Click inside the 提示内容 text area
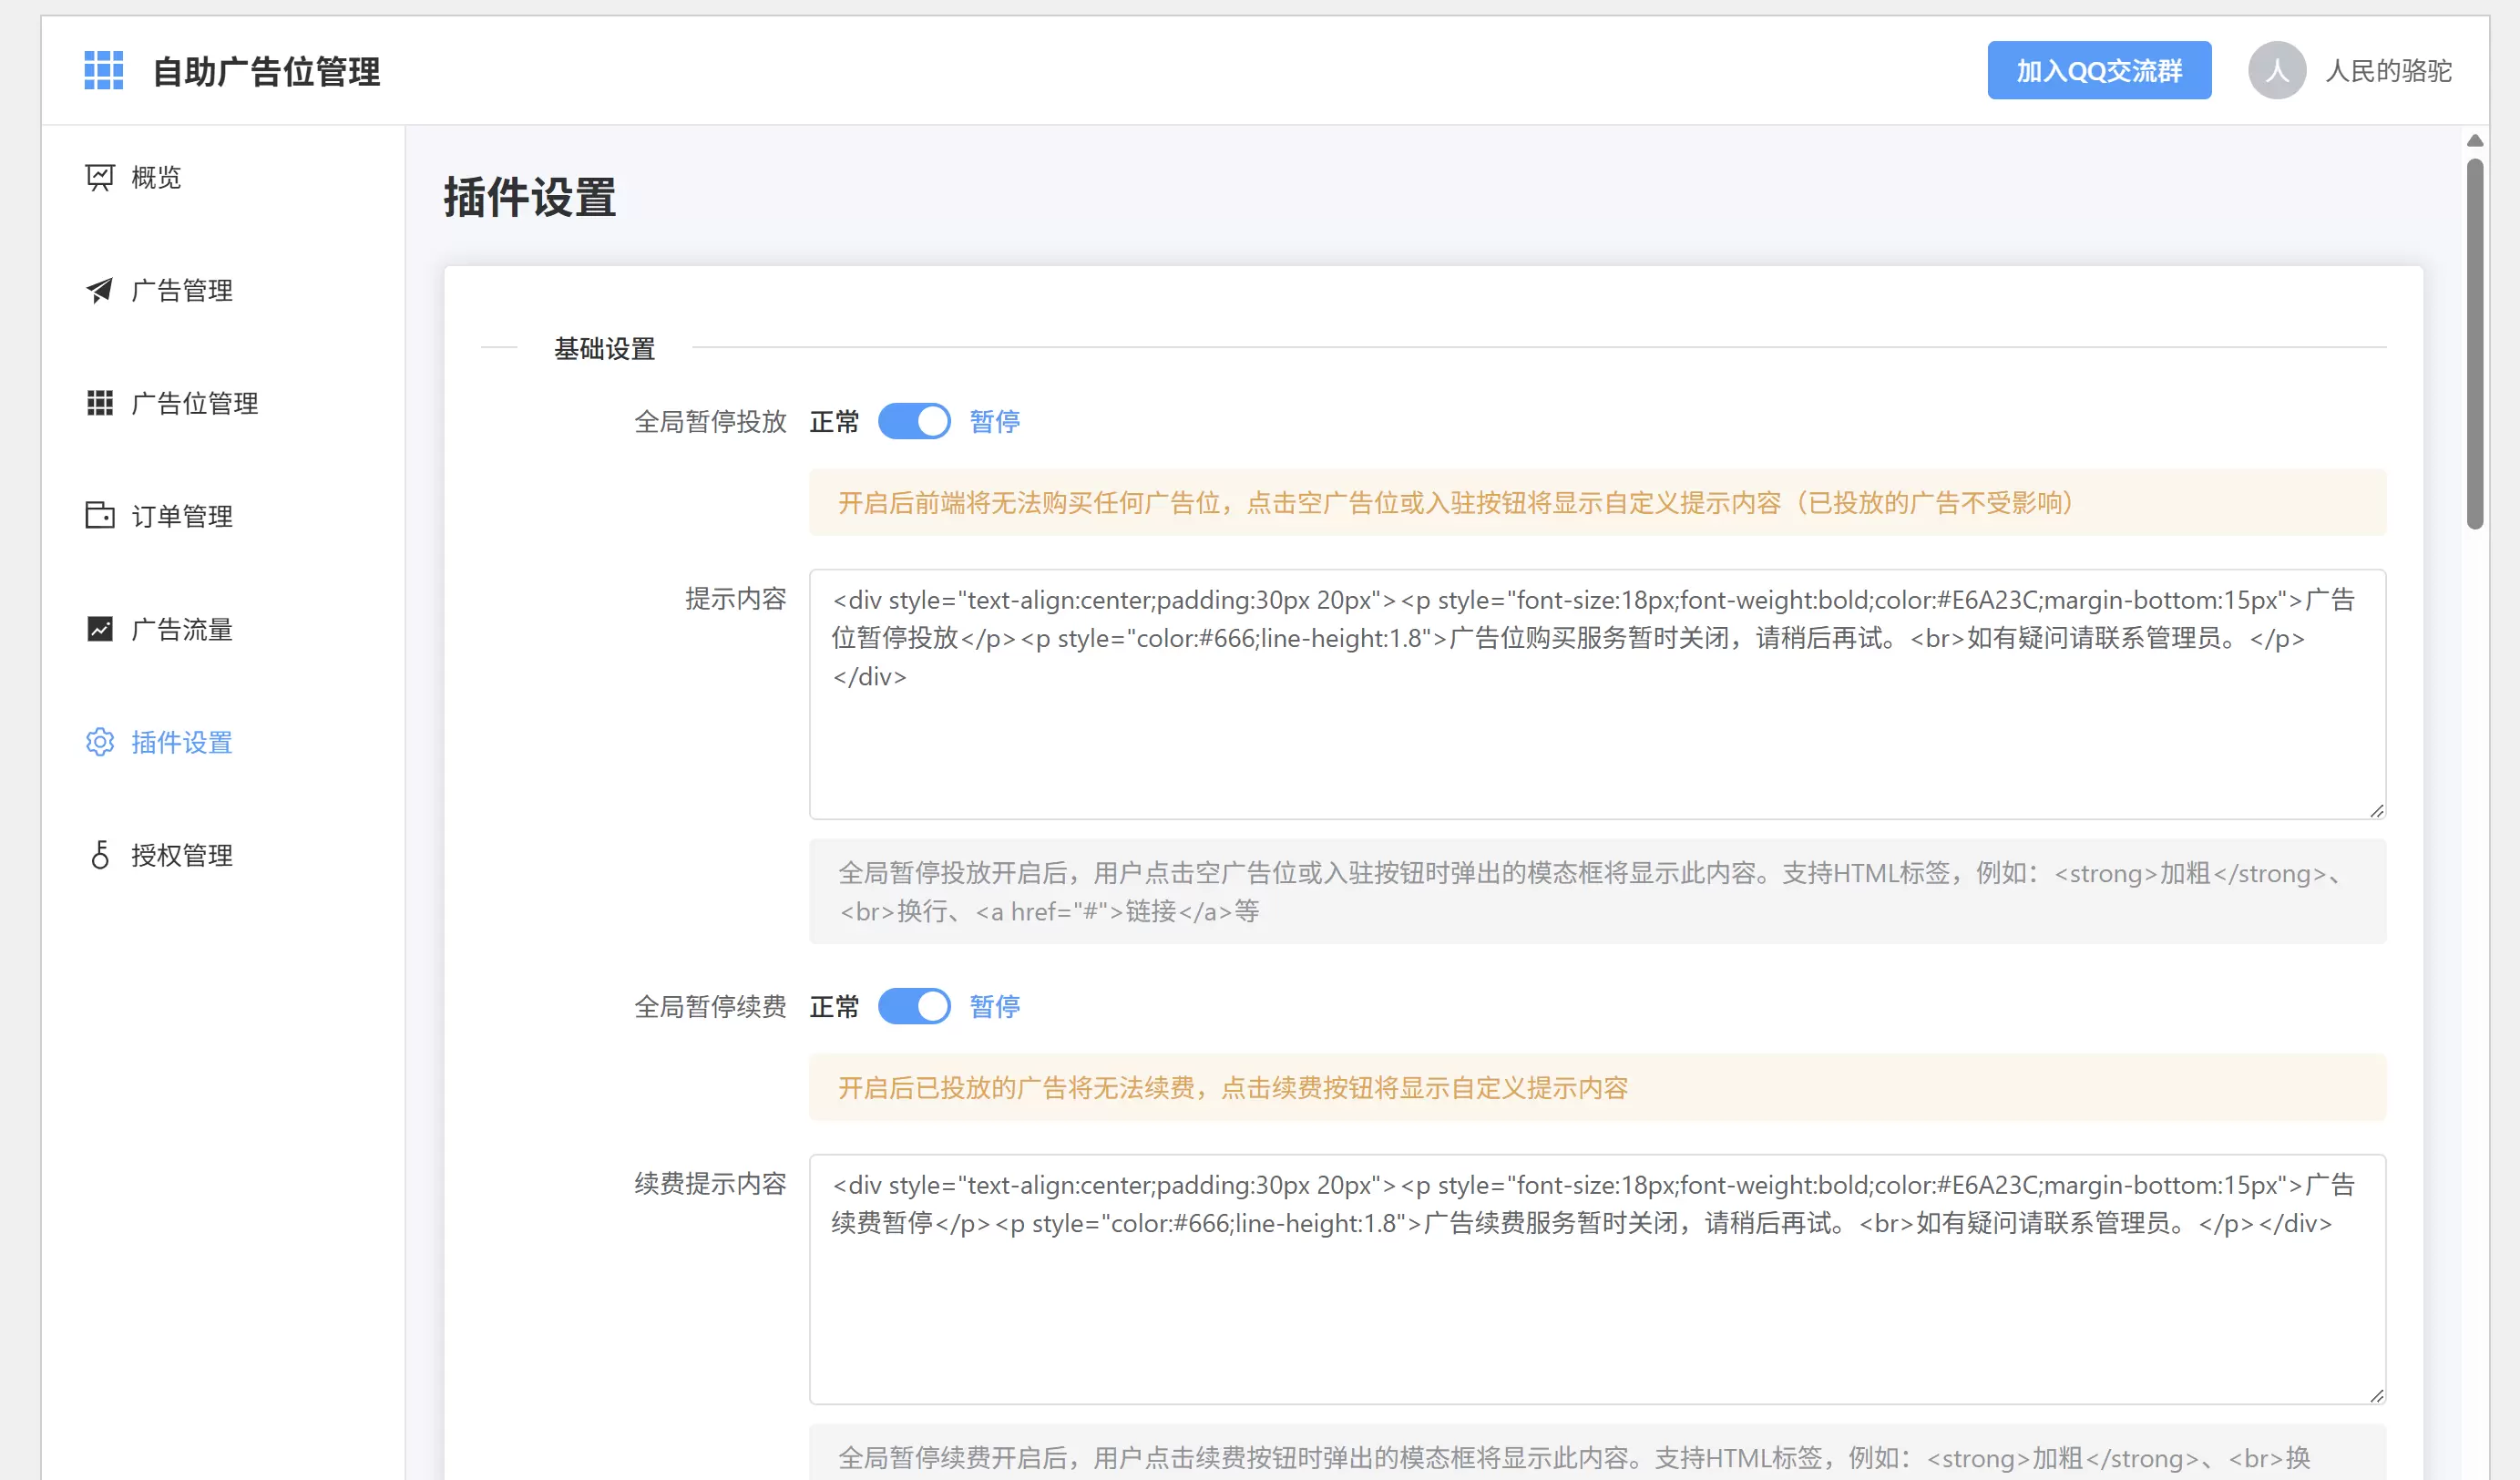2520x1480 pixels. tap(1597, 695)
